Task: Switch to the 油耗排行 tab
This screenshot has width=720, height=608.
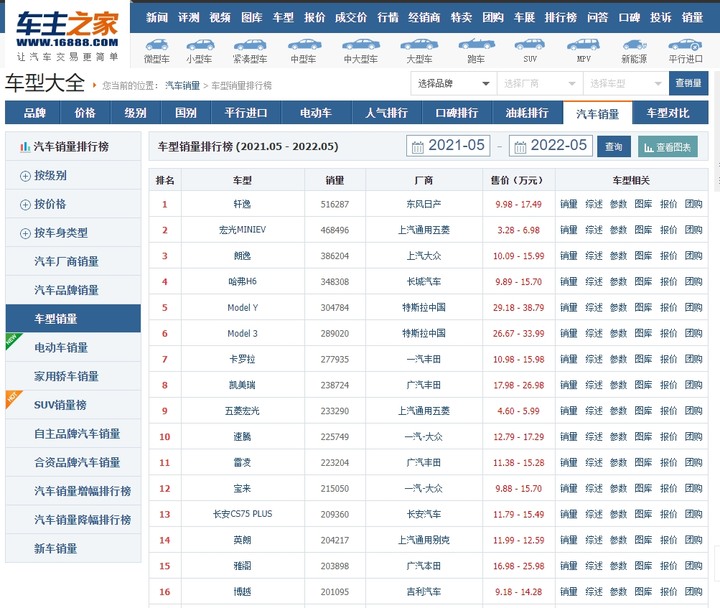Action: point(527,113)
